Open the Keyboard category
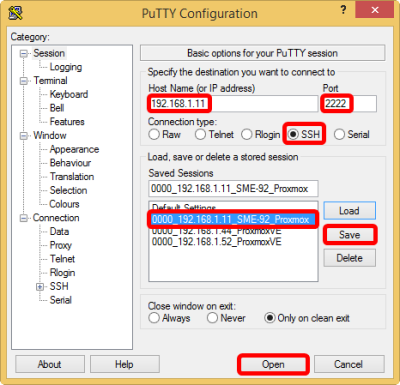Screen dimensions: 400x385 coord(69,94)
